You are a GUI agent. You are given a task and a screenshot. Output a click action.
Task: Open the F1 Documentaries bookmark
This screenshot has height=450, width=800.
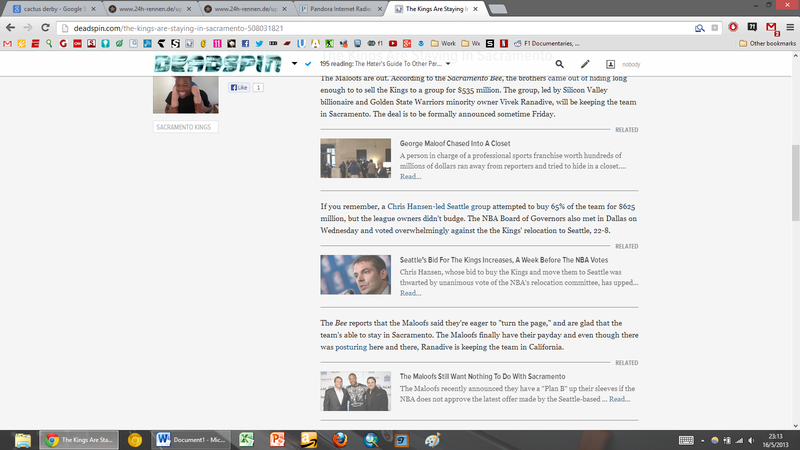pos(546,43)
